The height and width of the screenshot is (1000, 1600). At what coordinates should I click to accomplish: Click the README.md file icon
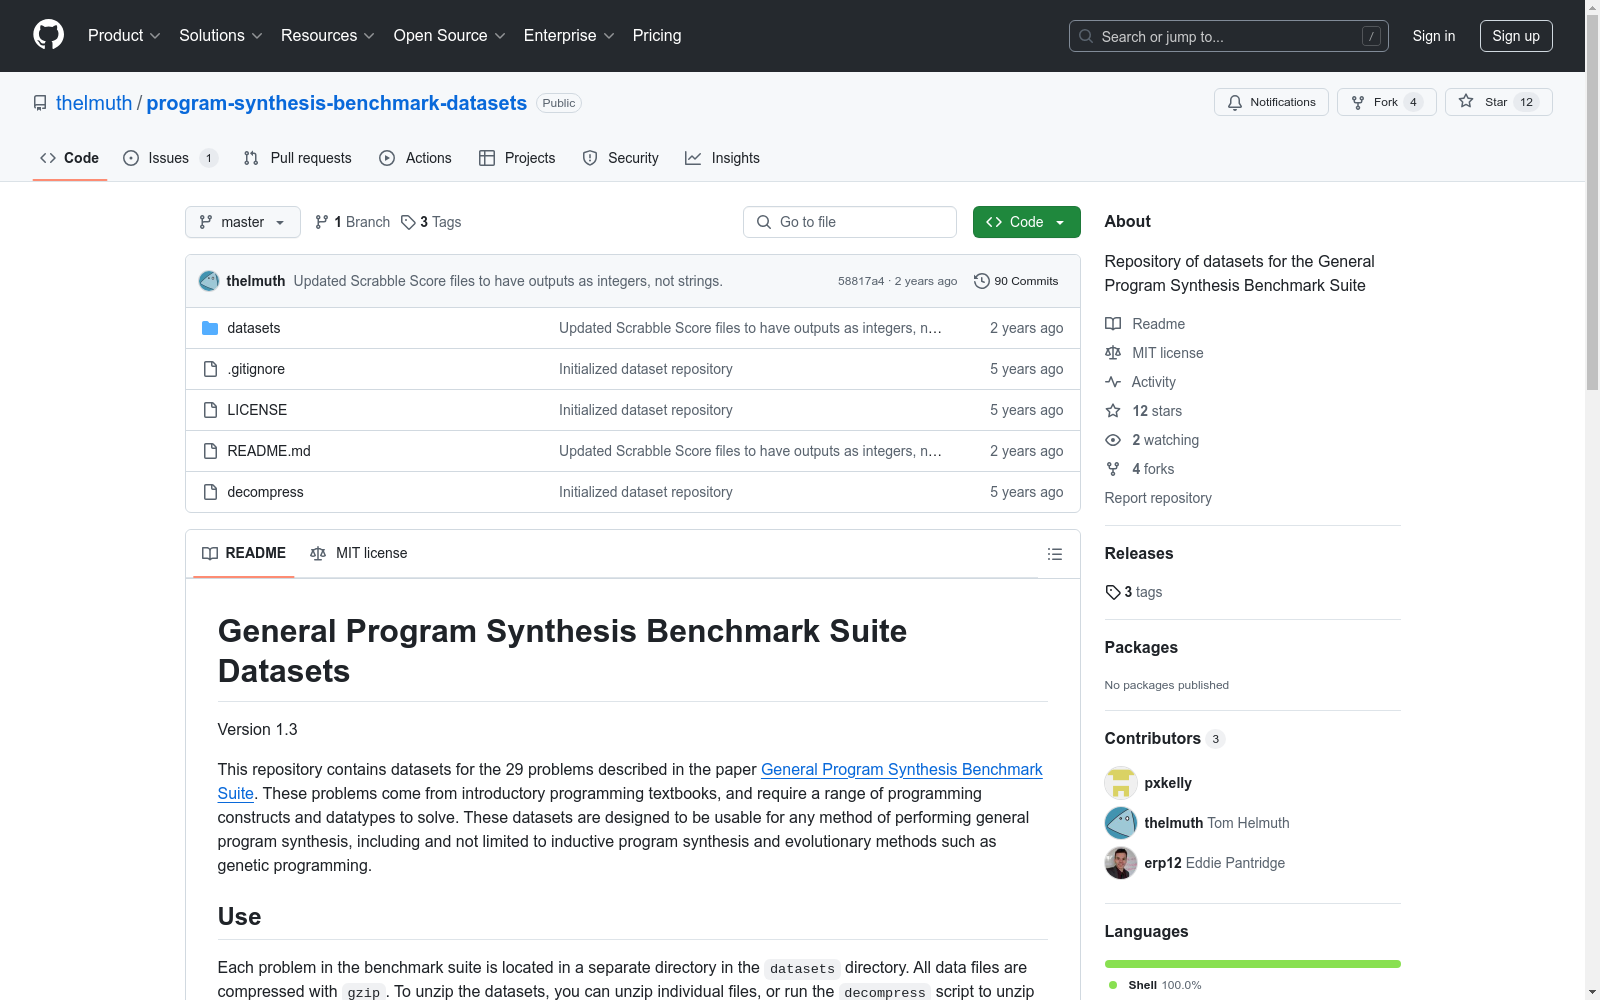[x=210, y=451]
